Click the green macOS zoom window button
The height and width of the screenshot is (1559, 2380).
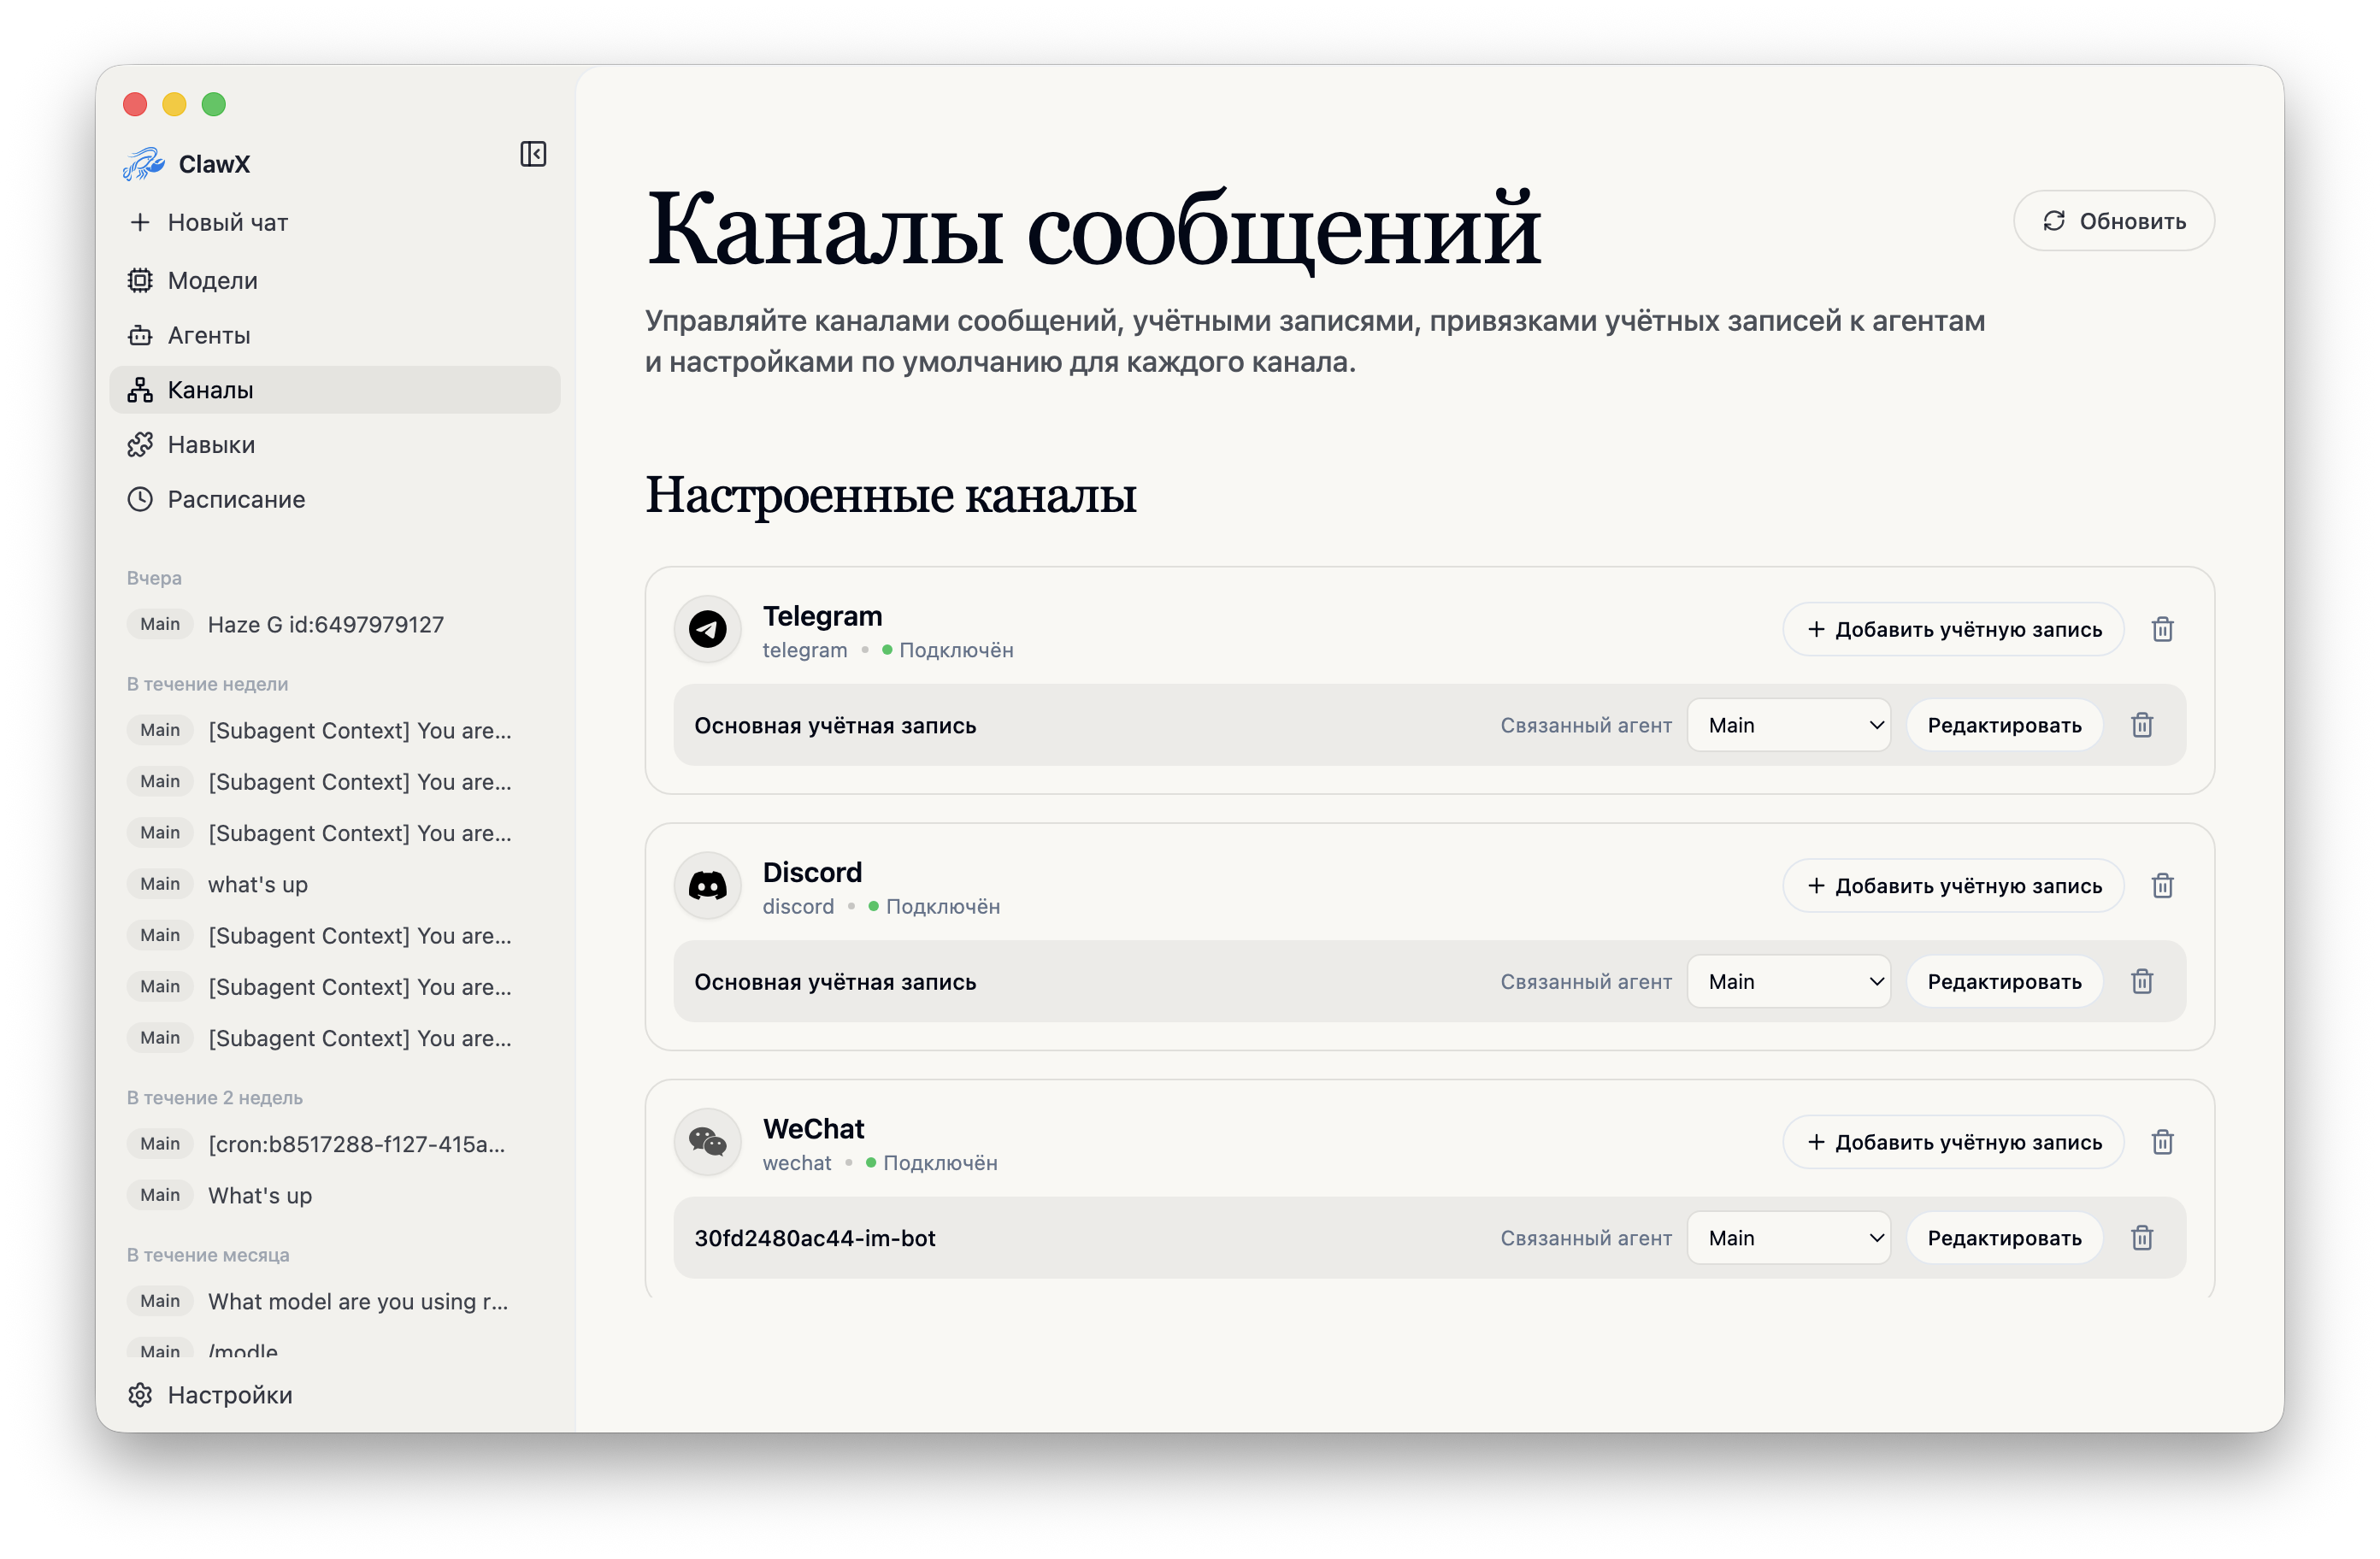[x=214, y=104]
